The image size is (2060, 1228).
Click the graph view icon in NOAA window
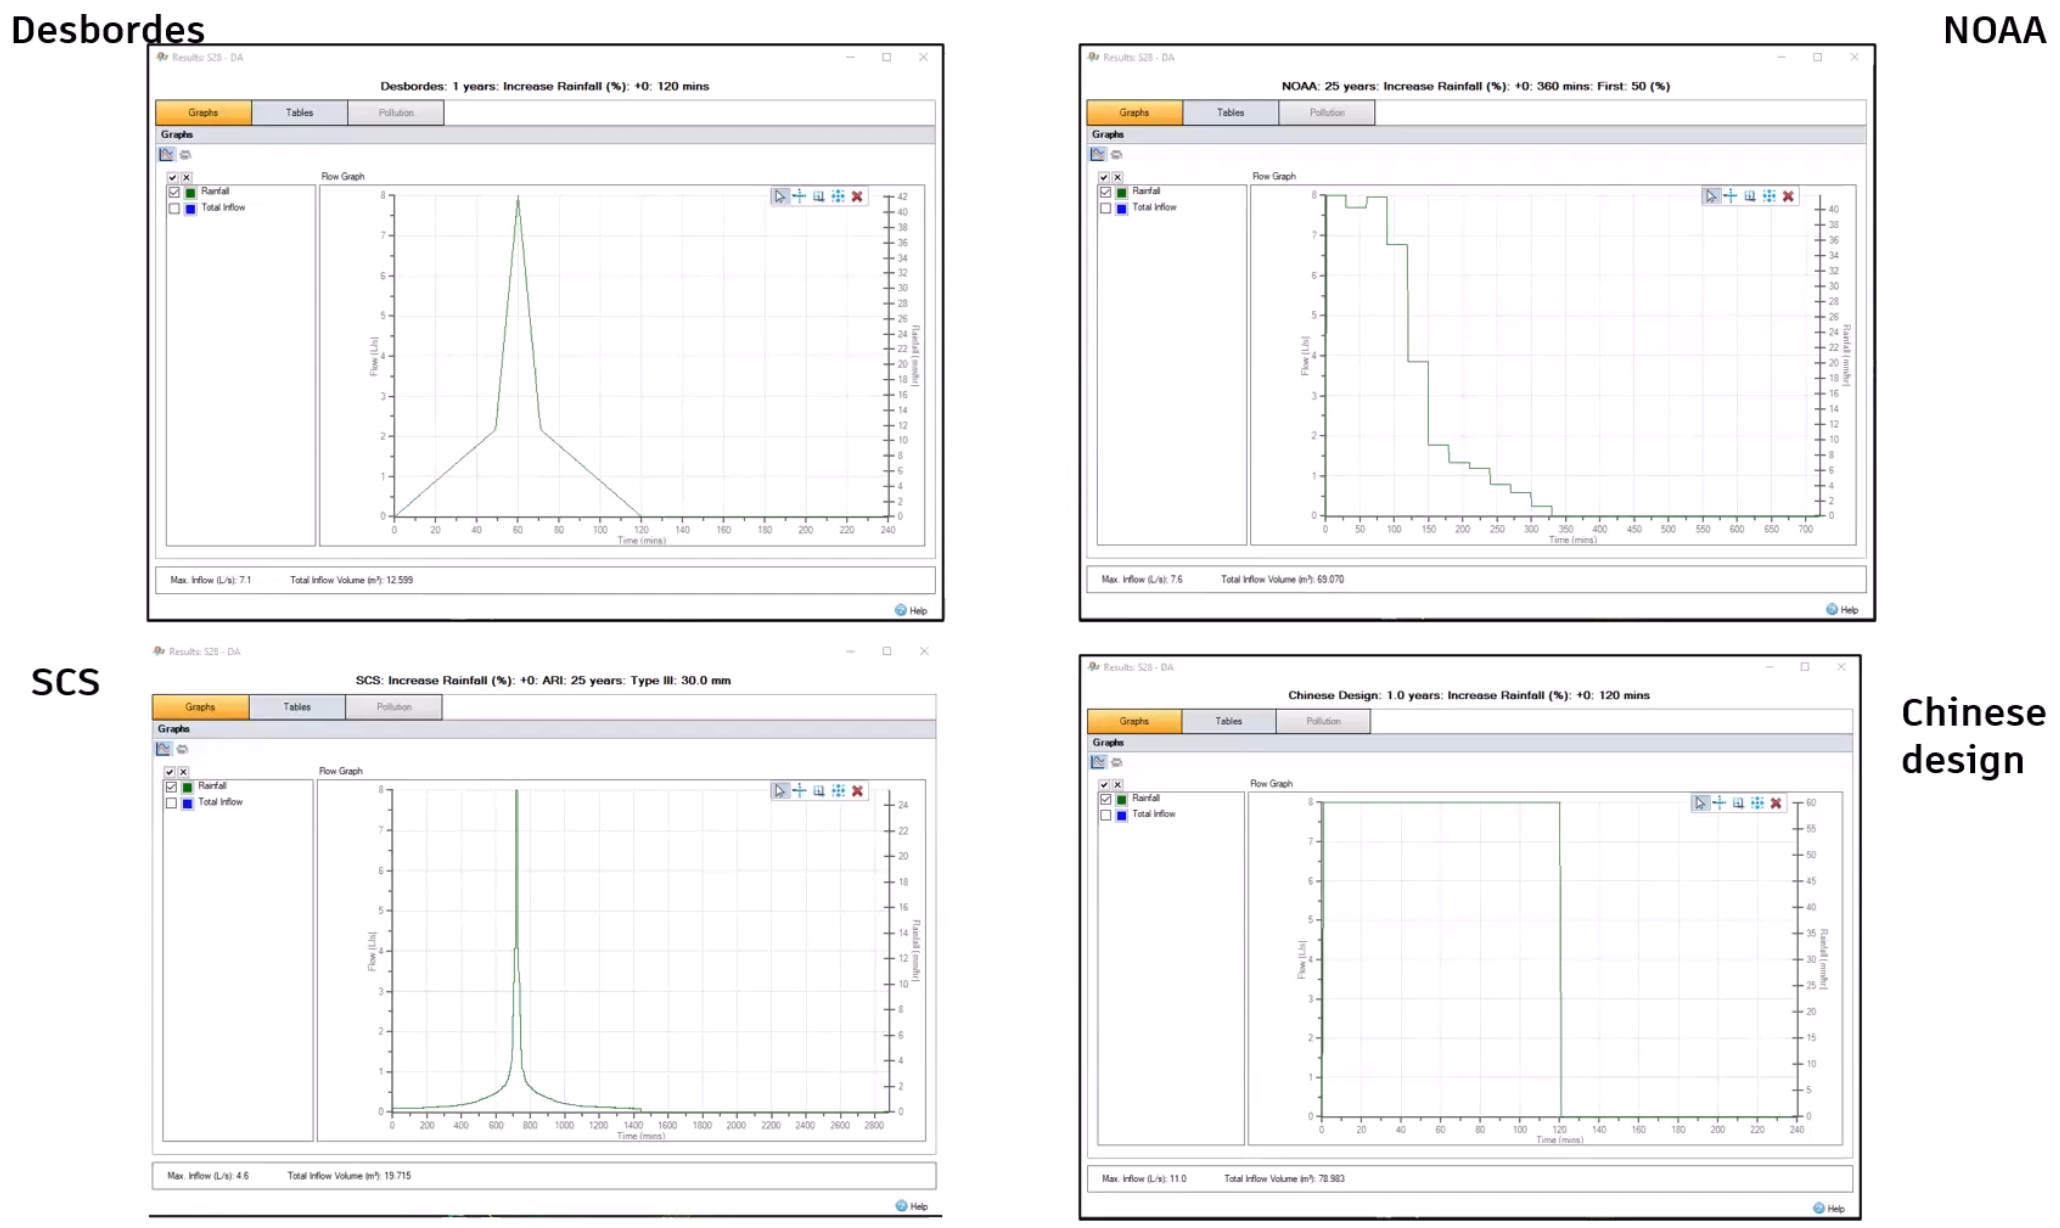tap(1098, 154)
